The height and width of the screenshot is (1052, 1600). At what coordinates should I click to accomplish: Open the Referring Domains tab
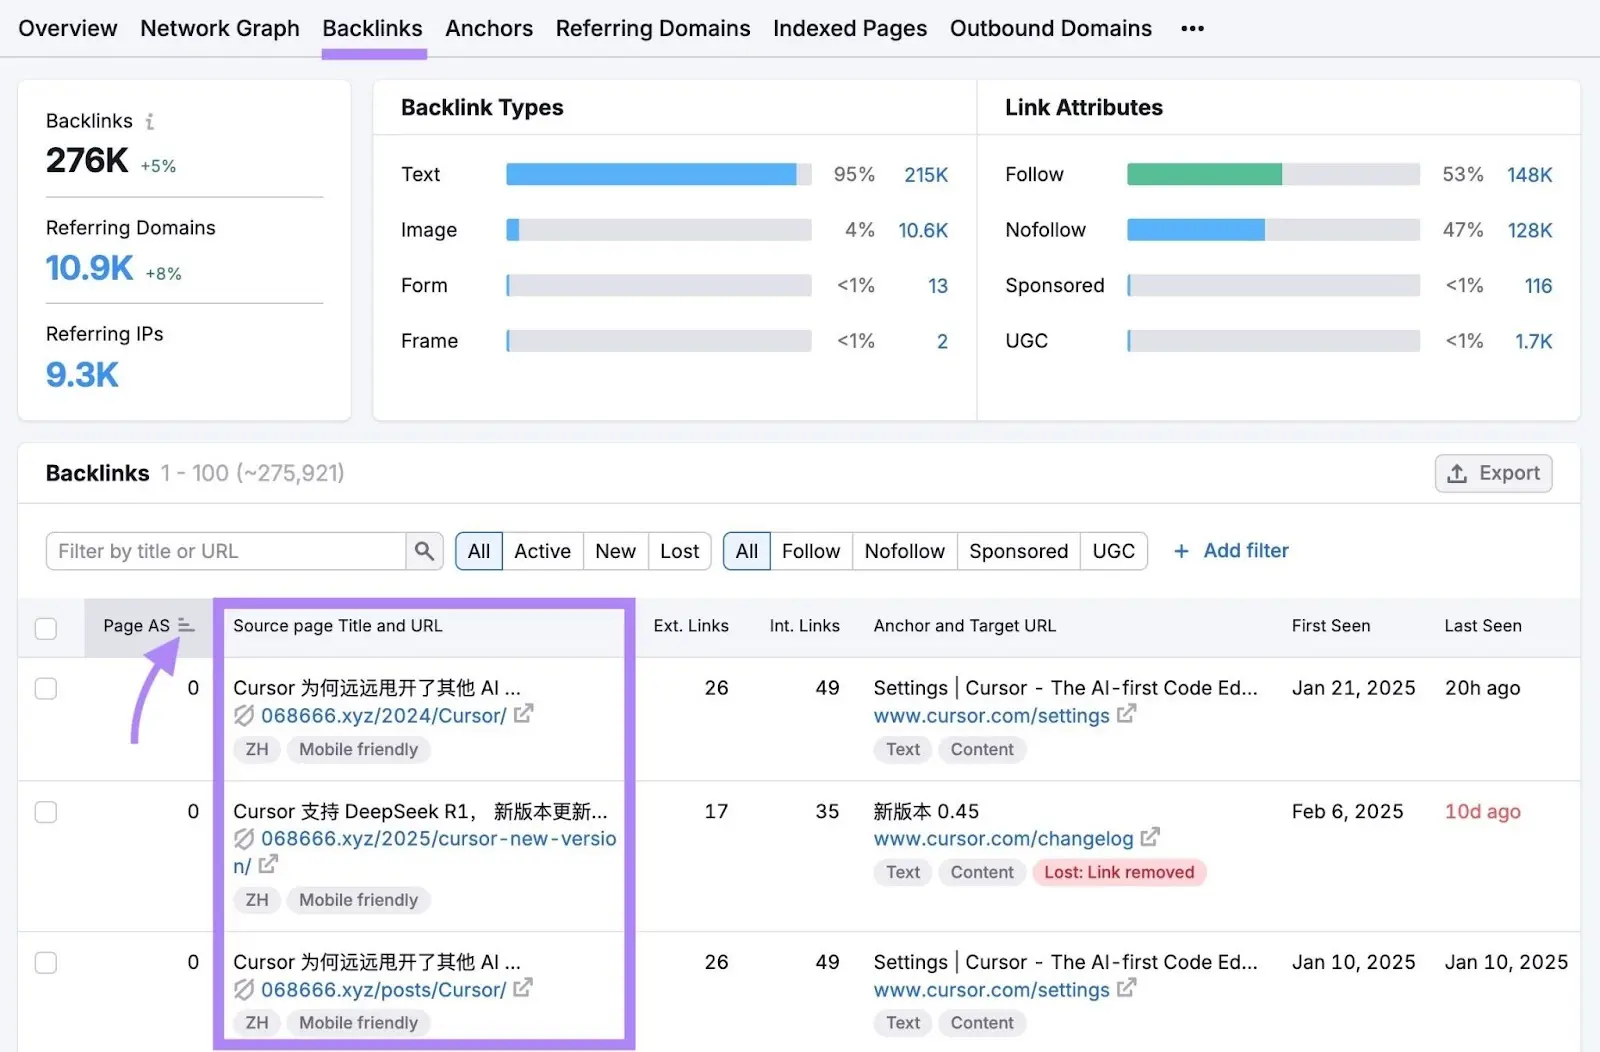pos(653,28)
